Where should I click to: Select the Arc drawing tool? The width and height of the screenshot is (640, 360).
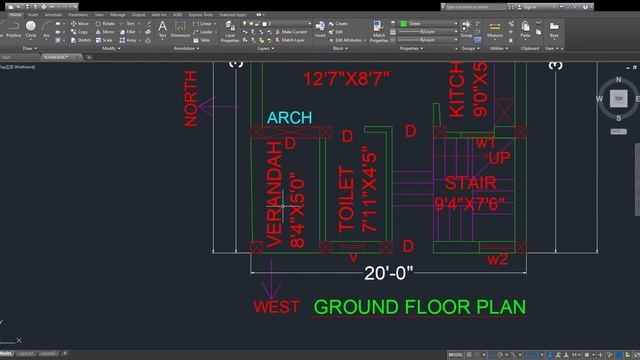(x=46, y=29)
